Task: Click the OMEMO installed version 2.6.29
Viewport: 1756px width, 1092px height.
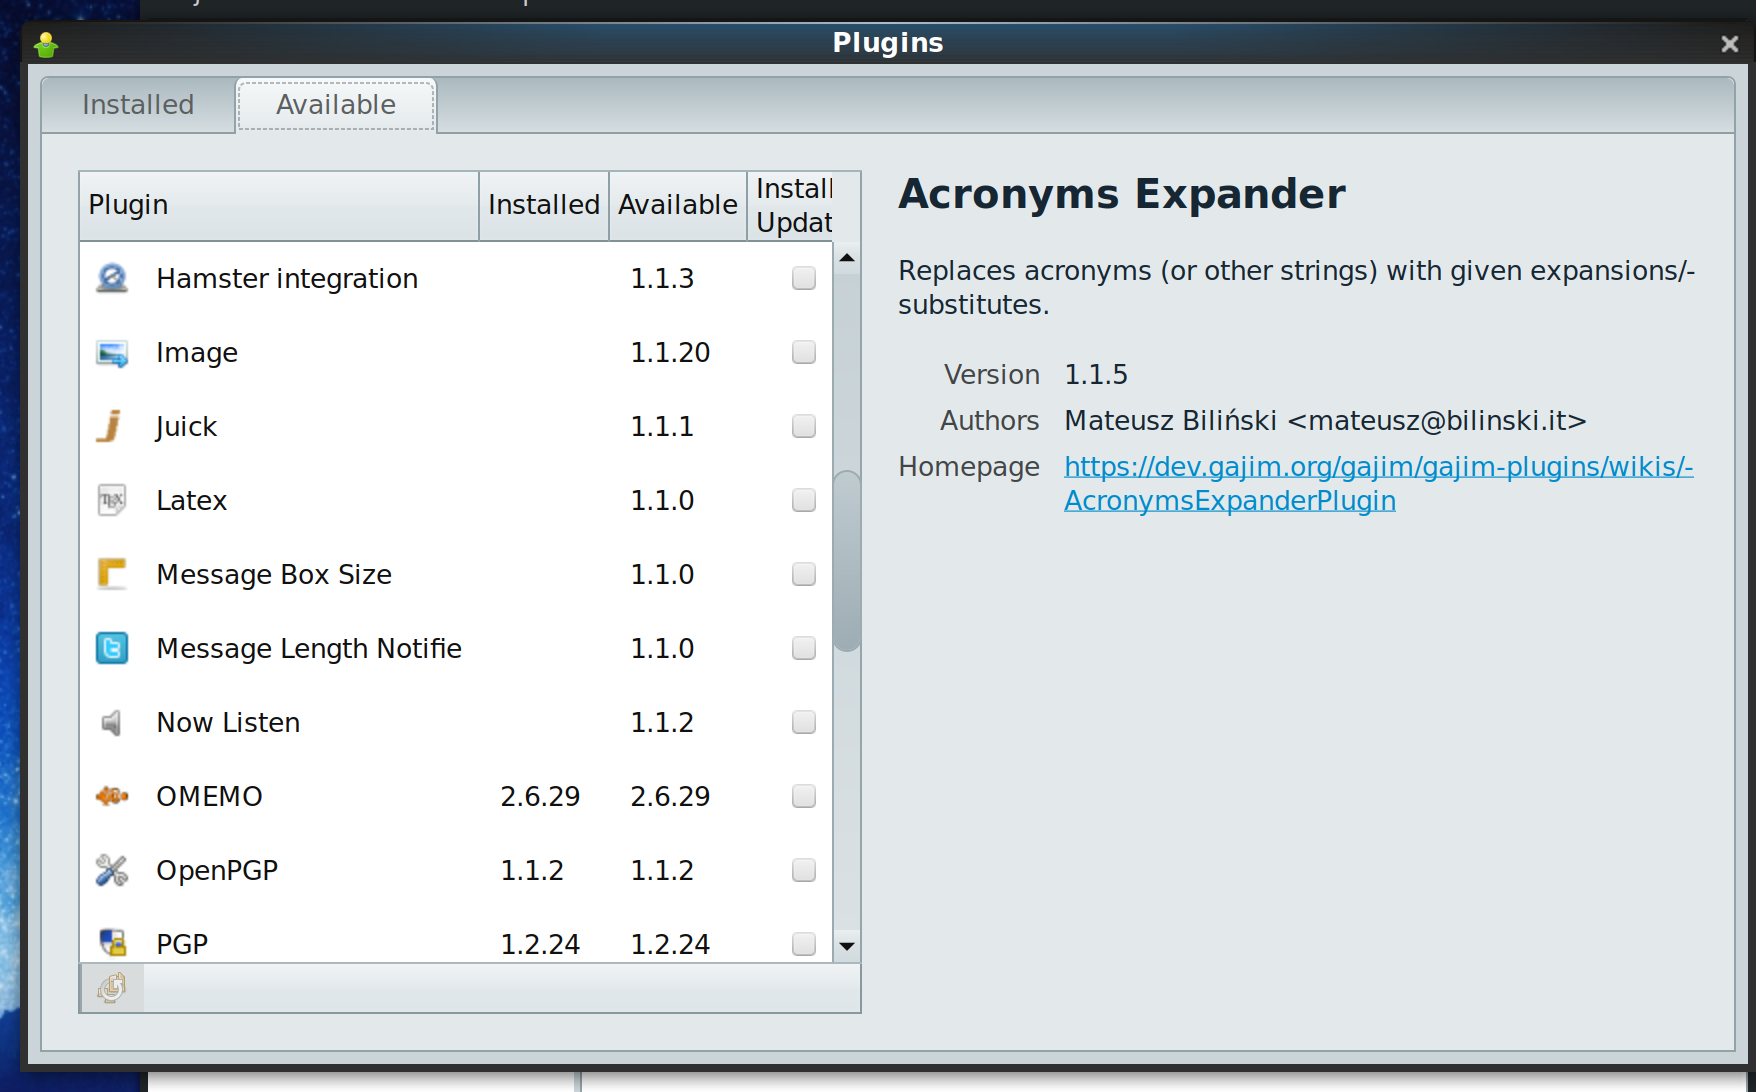Action: 540,797
